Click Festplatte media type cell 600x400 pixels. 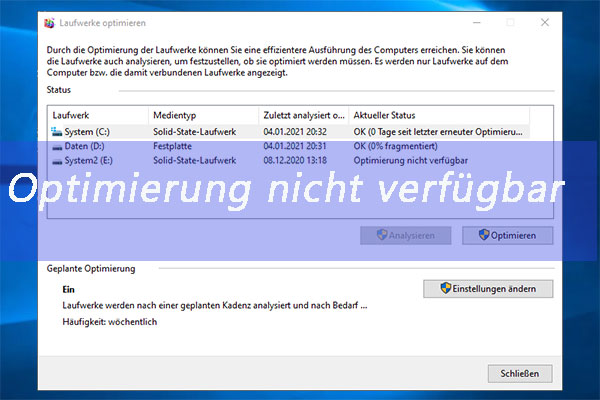172,146
